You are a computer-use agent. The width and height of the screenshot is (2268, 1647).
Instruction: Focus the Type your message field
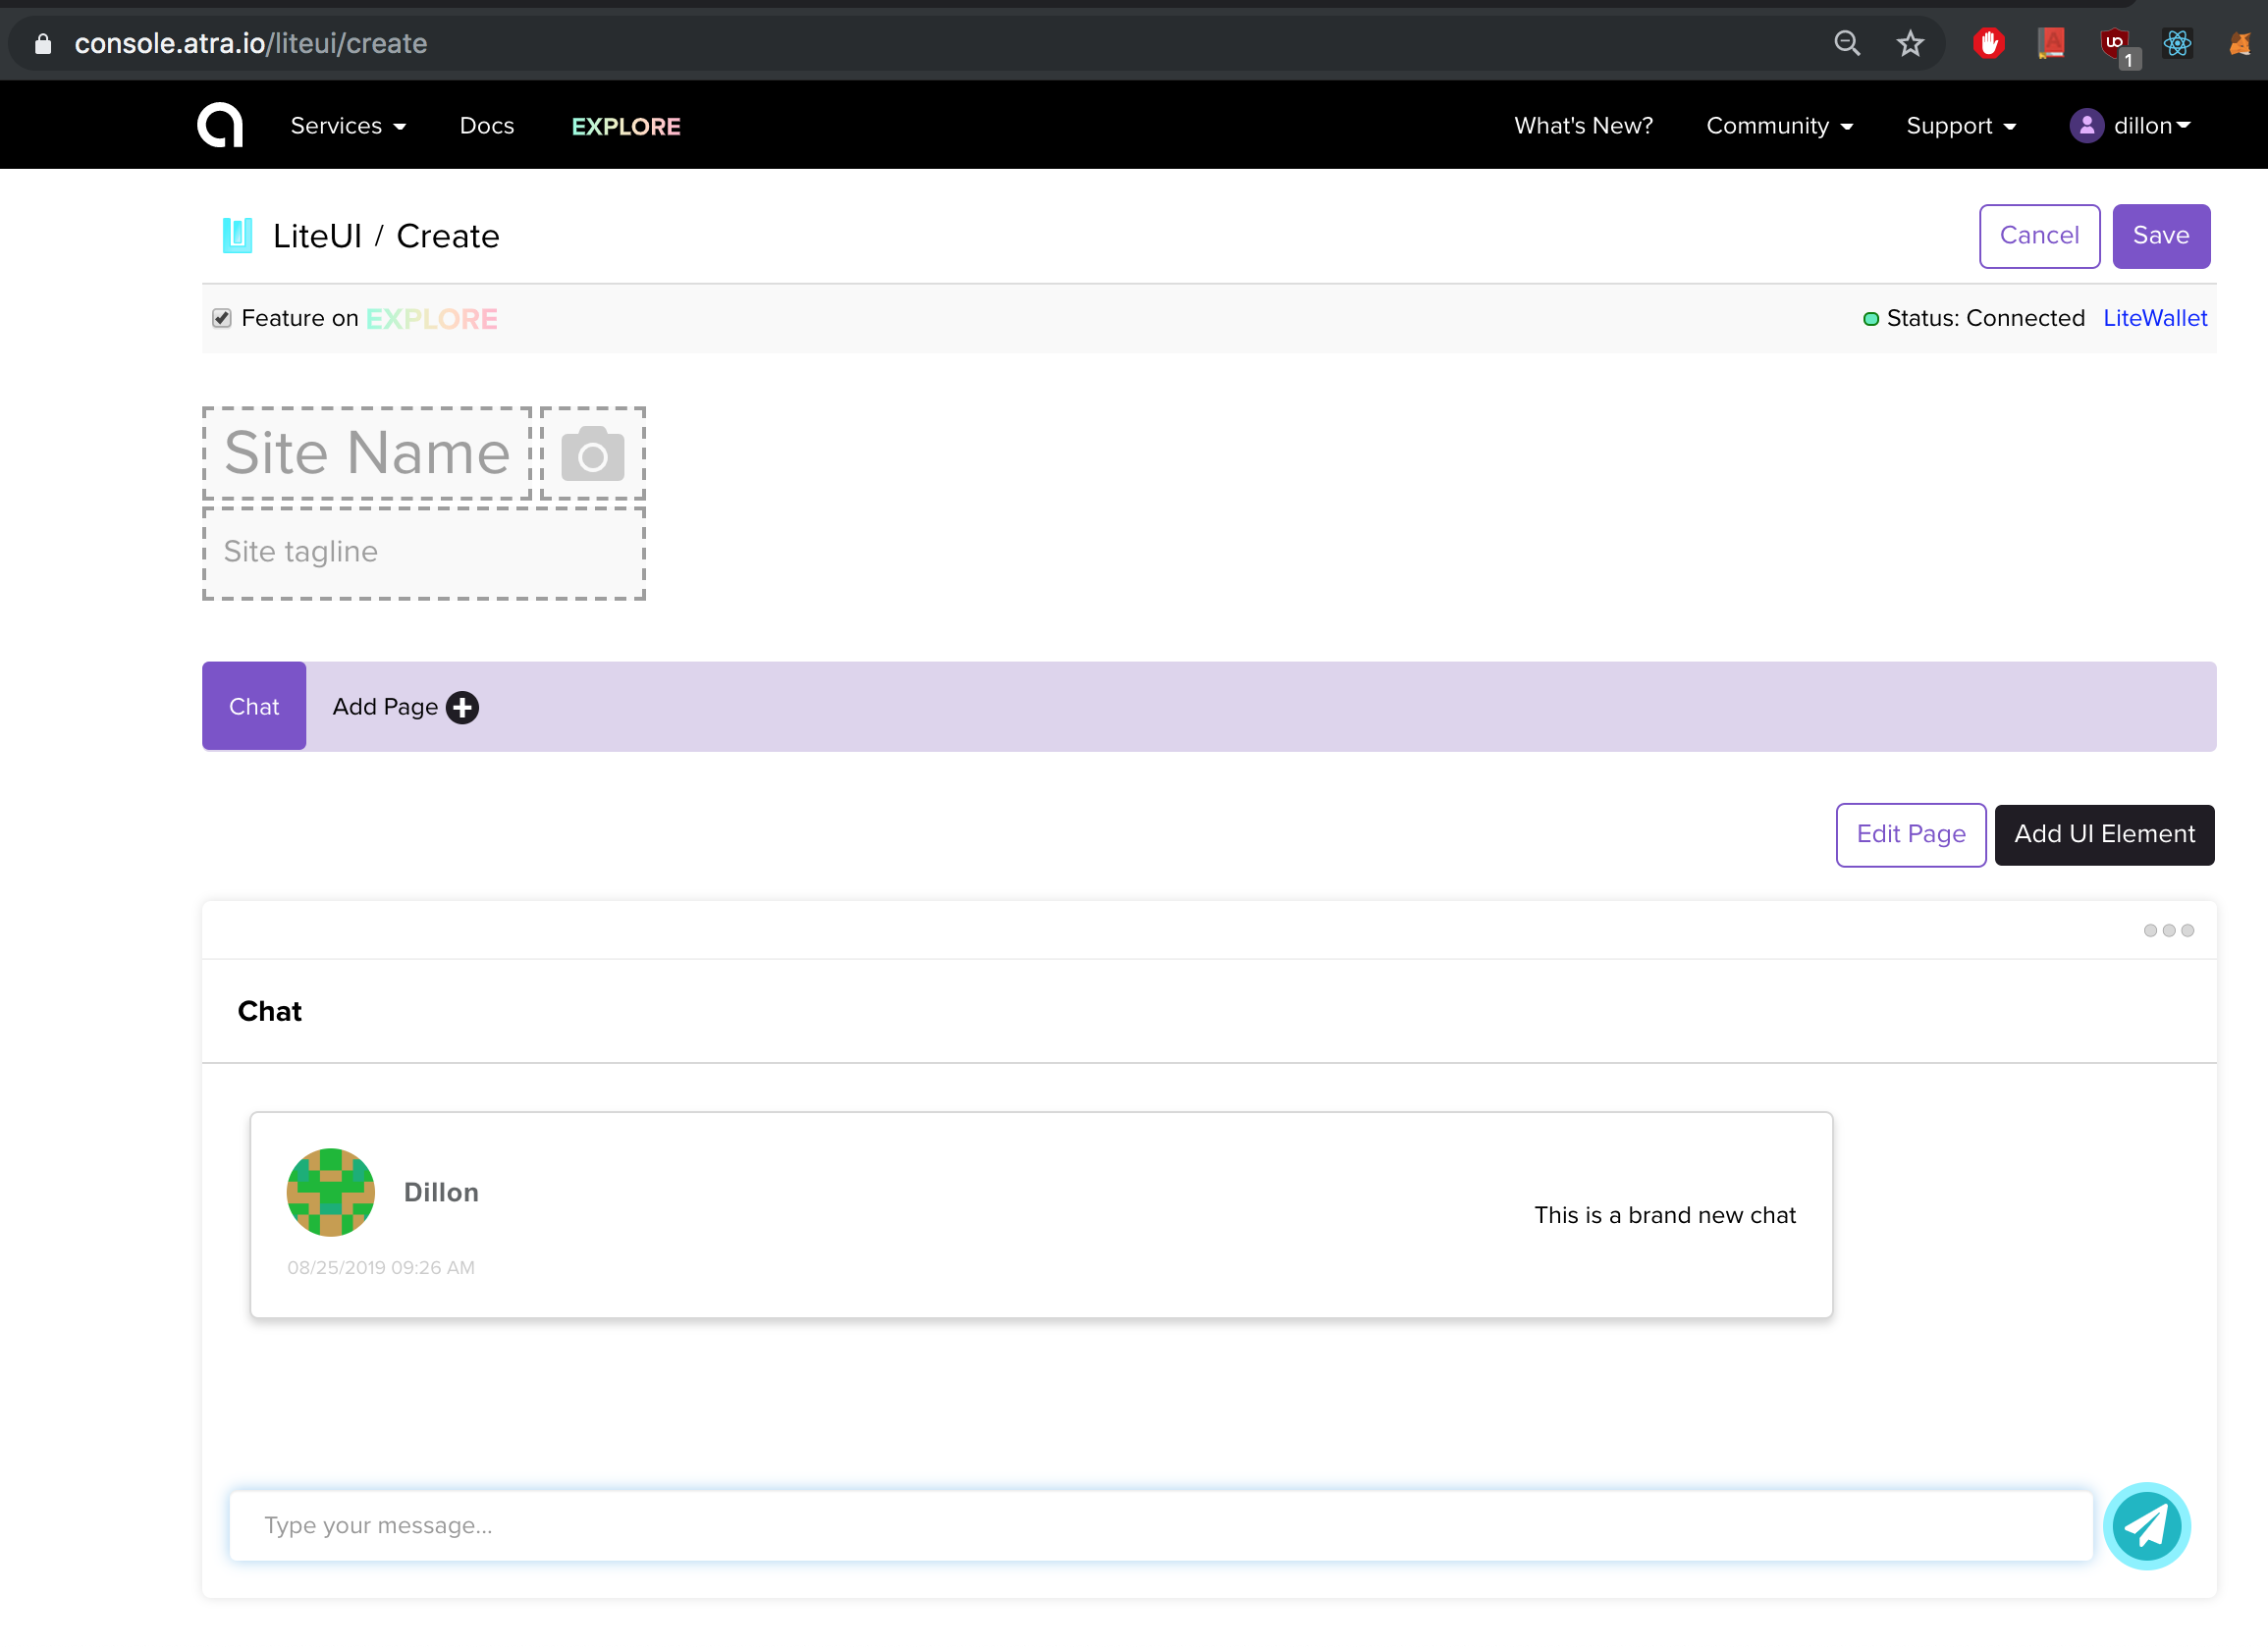[1160, 1525]
